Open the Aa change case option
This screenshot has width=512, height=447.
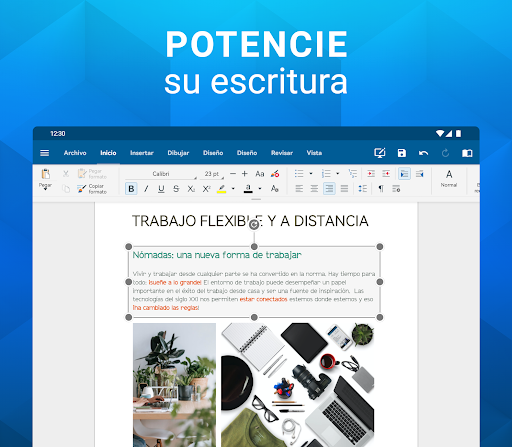pos(260,174)
